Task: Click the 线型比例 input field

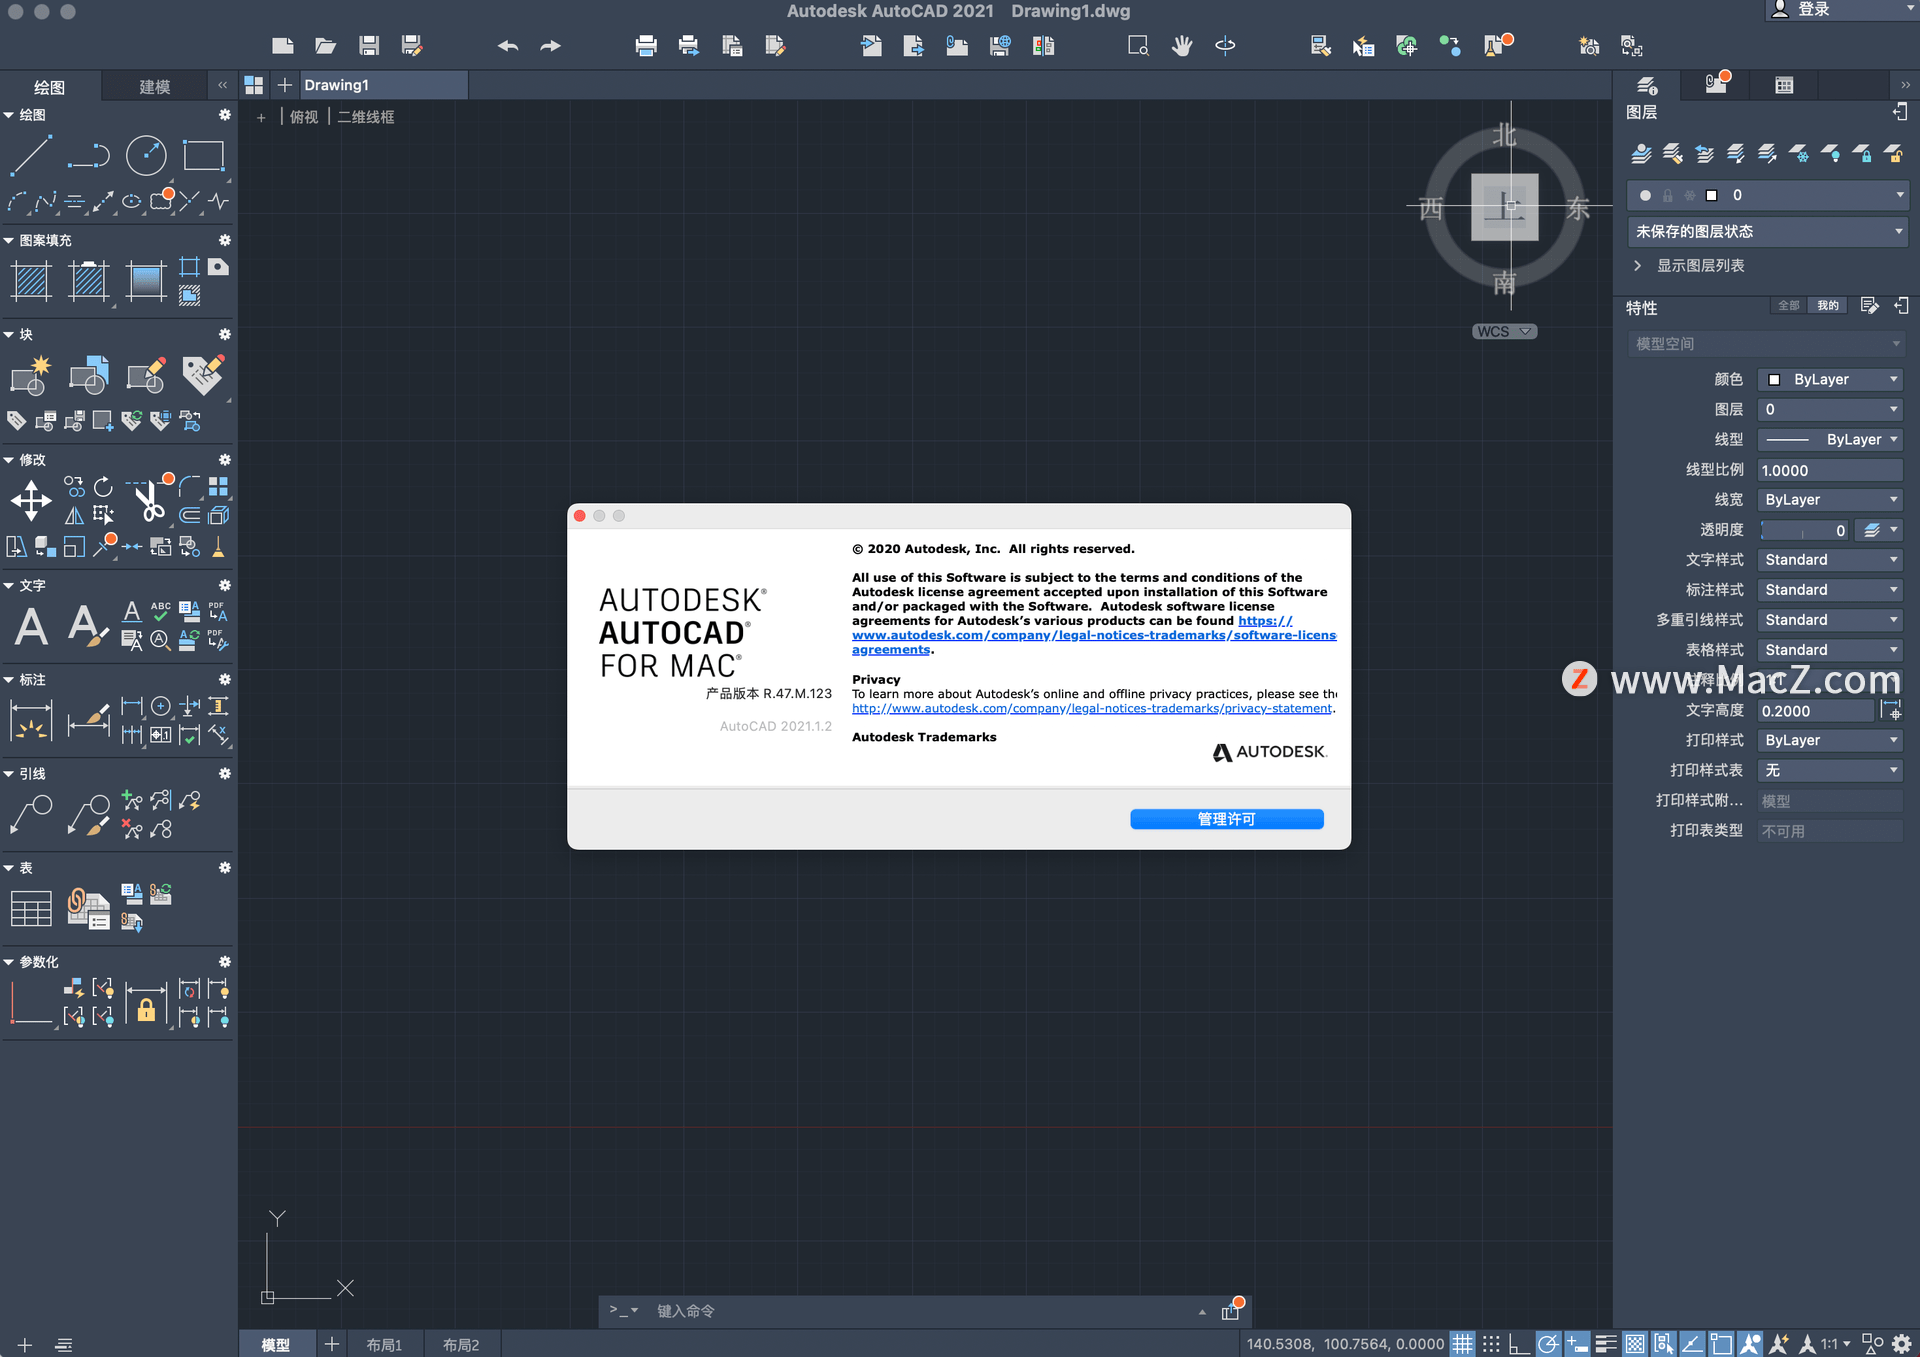Action: (1830, 468)
